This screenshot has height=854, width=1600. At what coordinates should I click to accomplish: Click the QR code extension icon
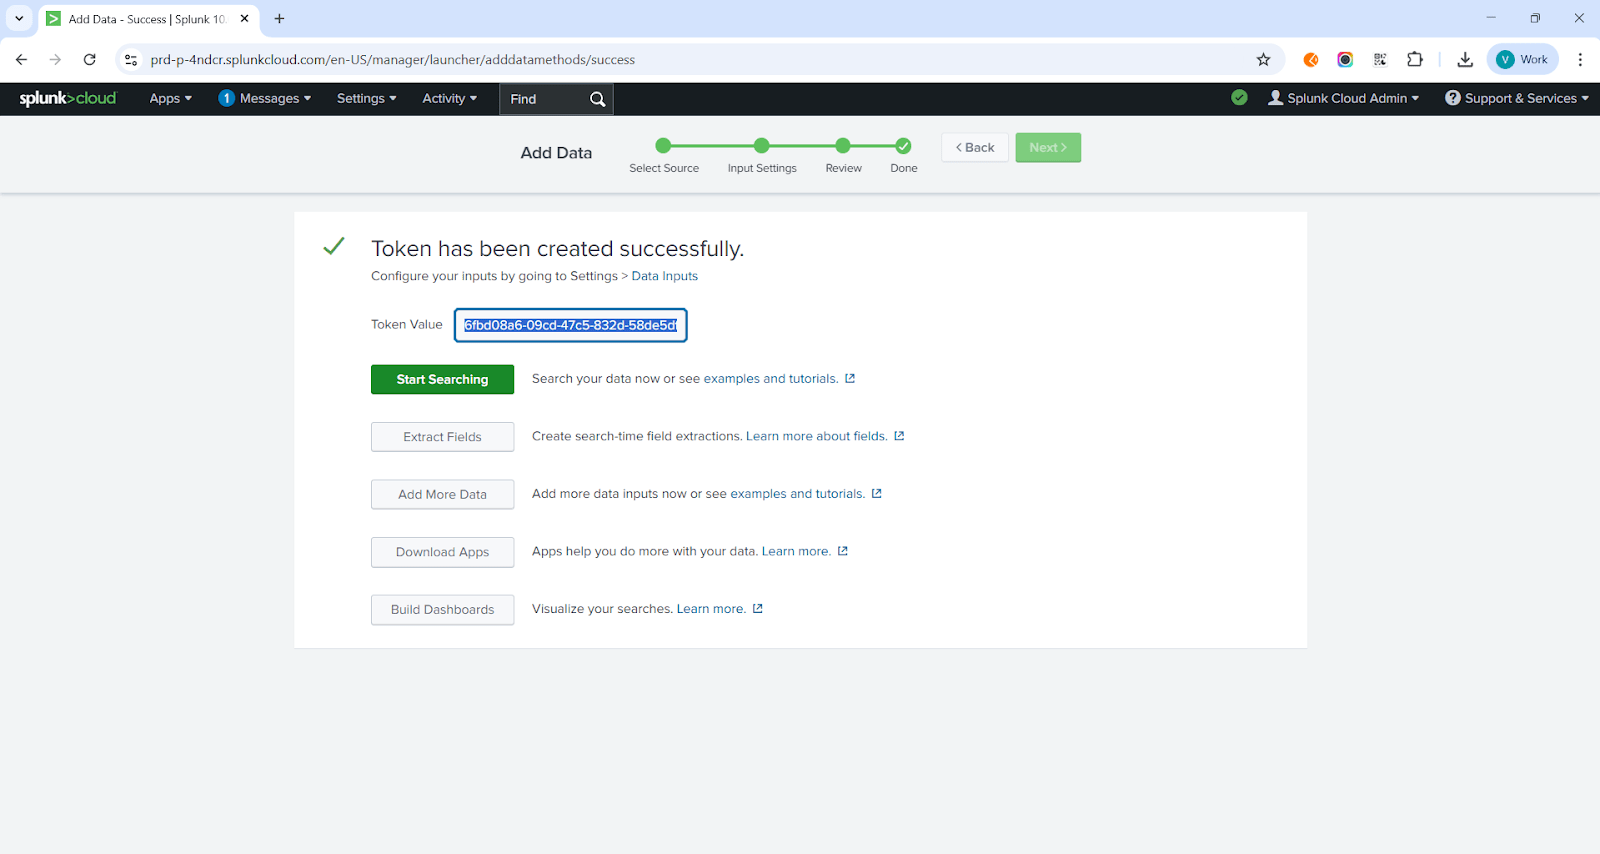coord(1380,59)
